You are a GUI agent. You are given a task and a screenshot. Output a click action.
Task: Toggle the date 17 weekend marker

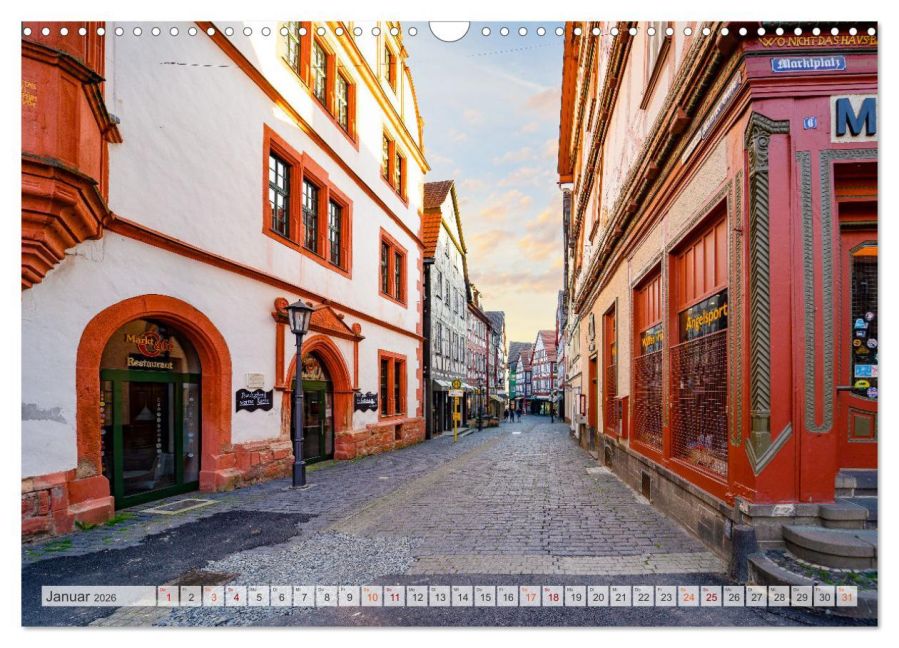529,597
